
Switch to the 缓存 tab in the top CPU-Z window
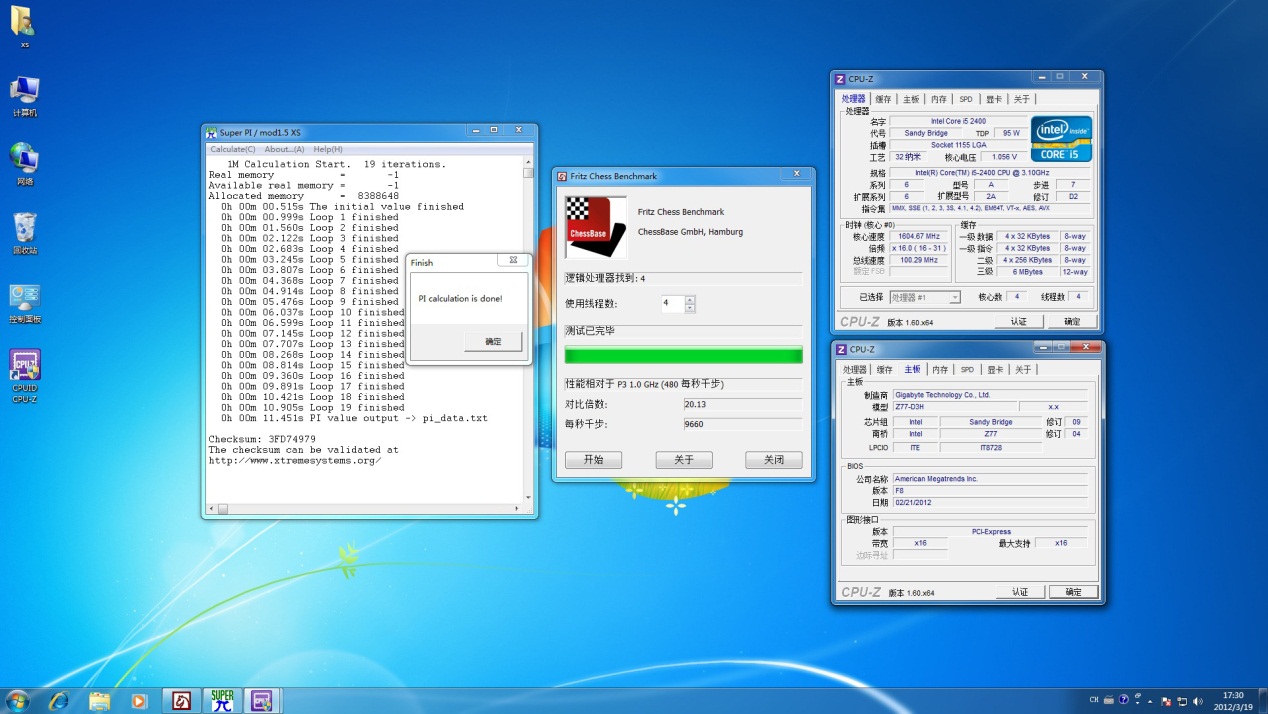(x=883, y=99)
